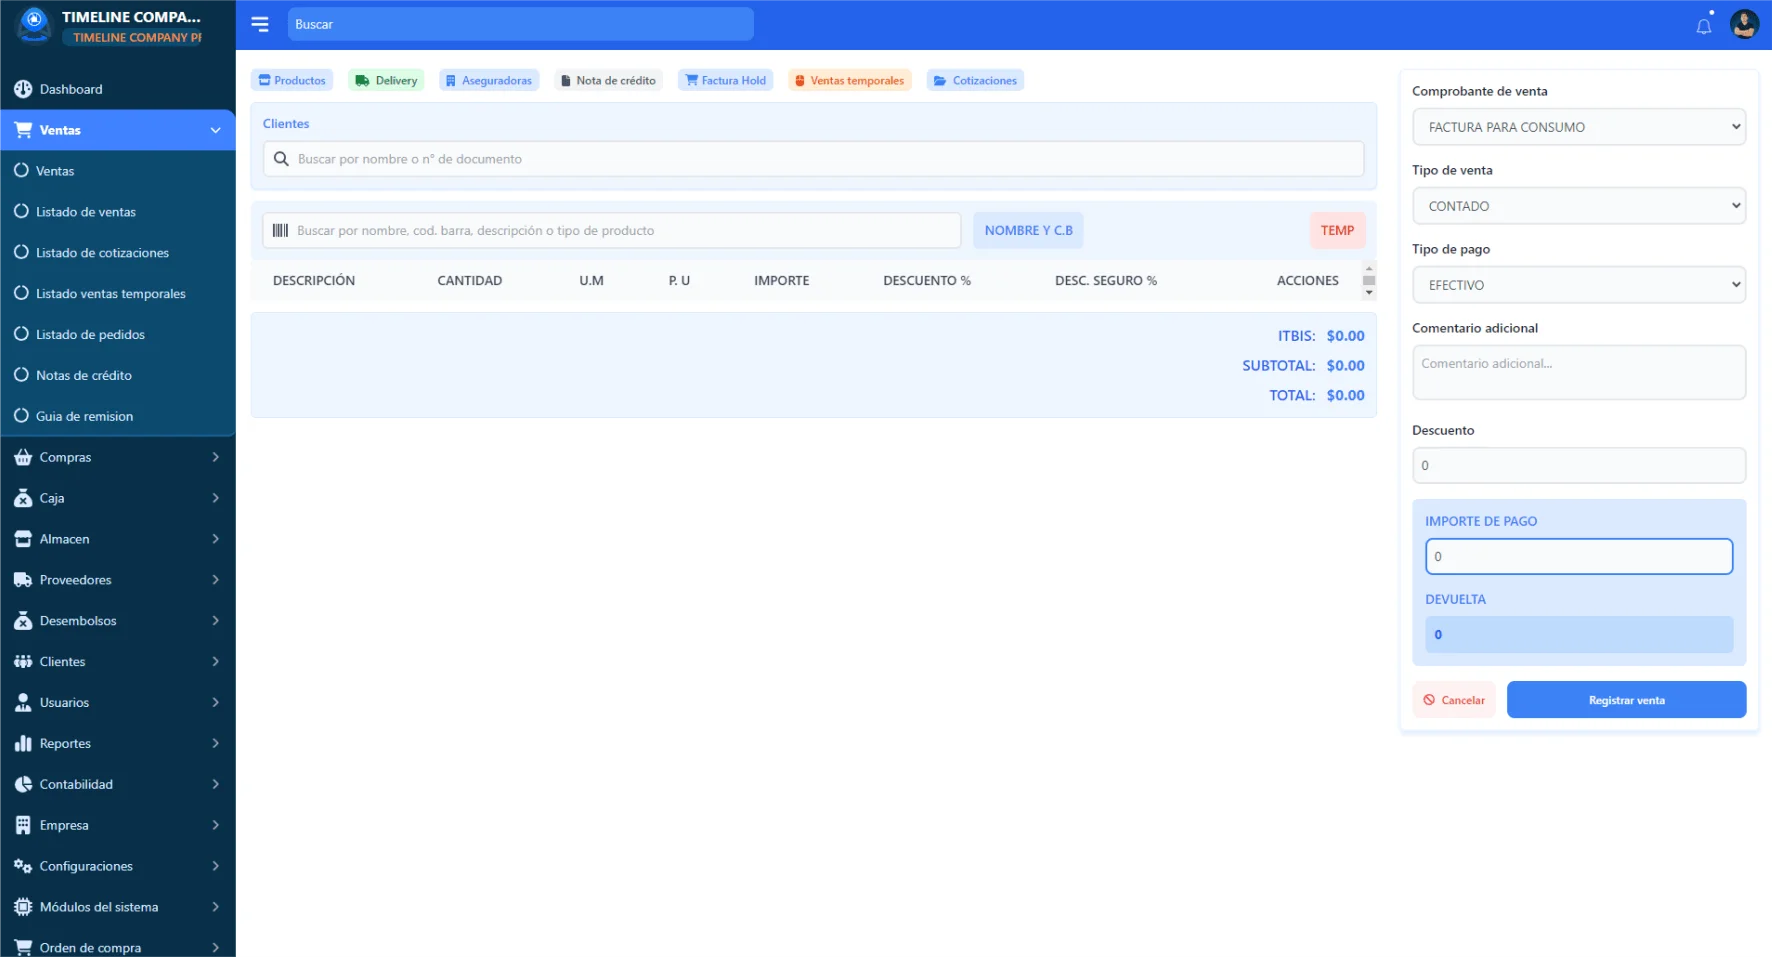
Task: Expand the Orden de compra chevron
Action: pyautogui.click(x=215, y=948)
